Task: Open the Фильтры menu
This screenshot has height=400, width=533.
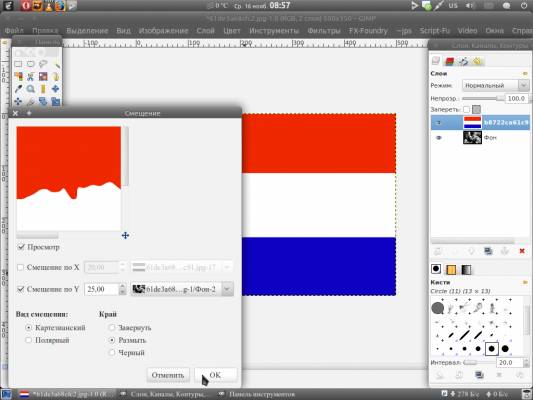Action: point(324,31)
